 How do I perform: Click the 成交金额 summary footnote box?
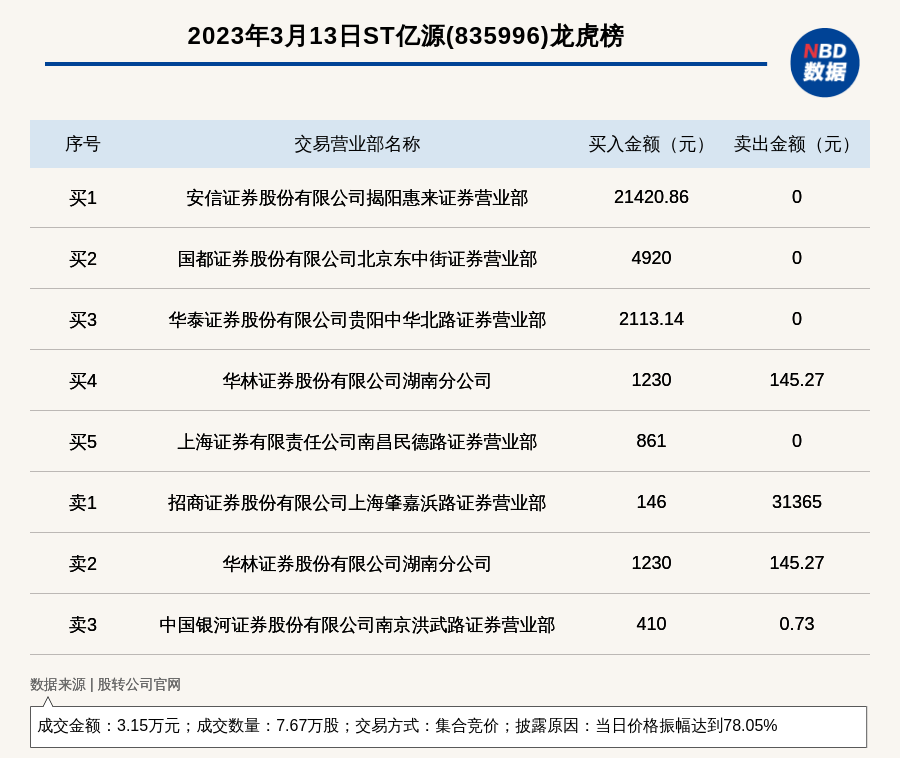[x=448, y=726]
